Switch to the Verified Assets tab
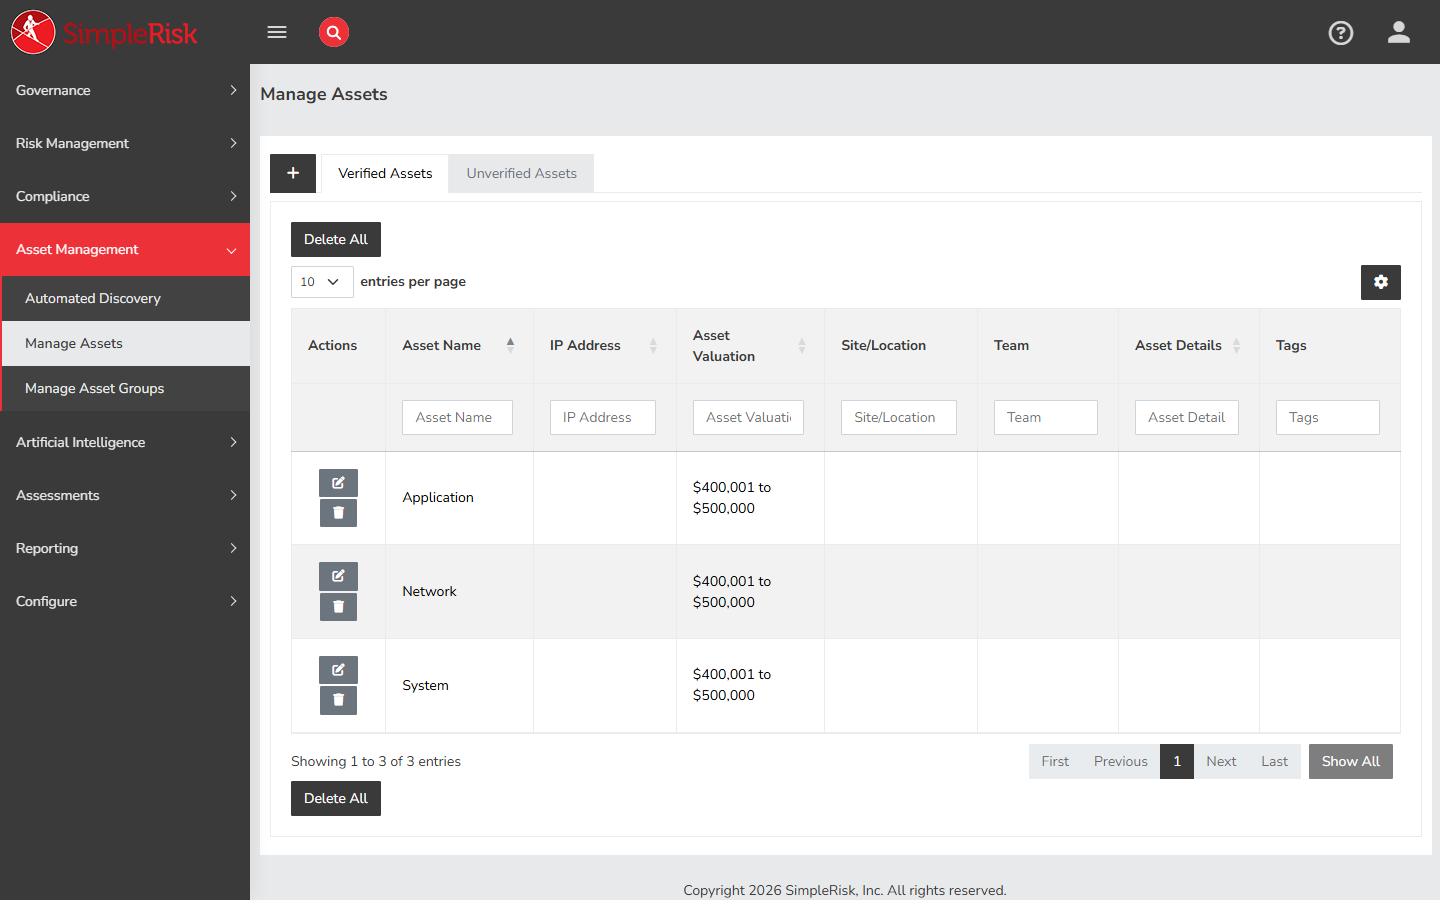Viewport: 1440px width, 900px height. pyautogui.click(x=385, y=173)
